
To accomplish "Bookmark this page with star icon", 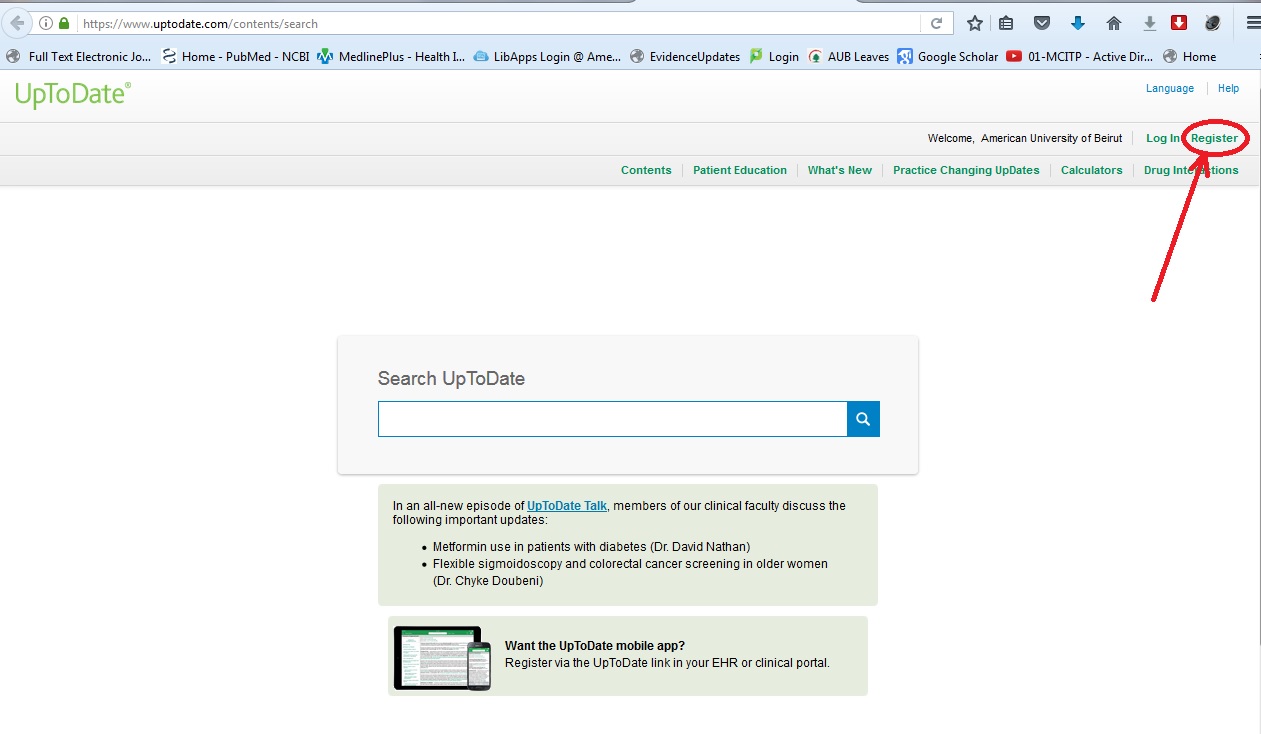I will 975,23.
